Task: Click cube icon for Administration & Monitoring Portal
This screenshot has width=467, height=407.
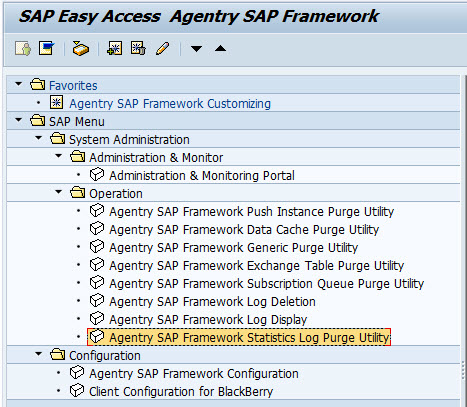Action: [x=97, y=174]
